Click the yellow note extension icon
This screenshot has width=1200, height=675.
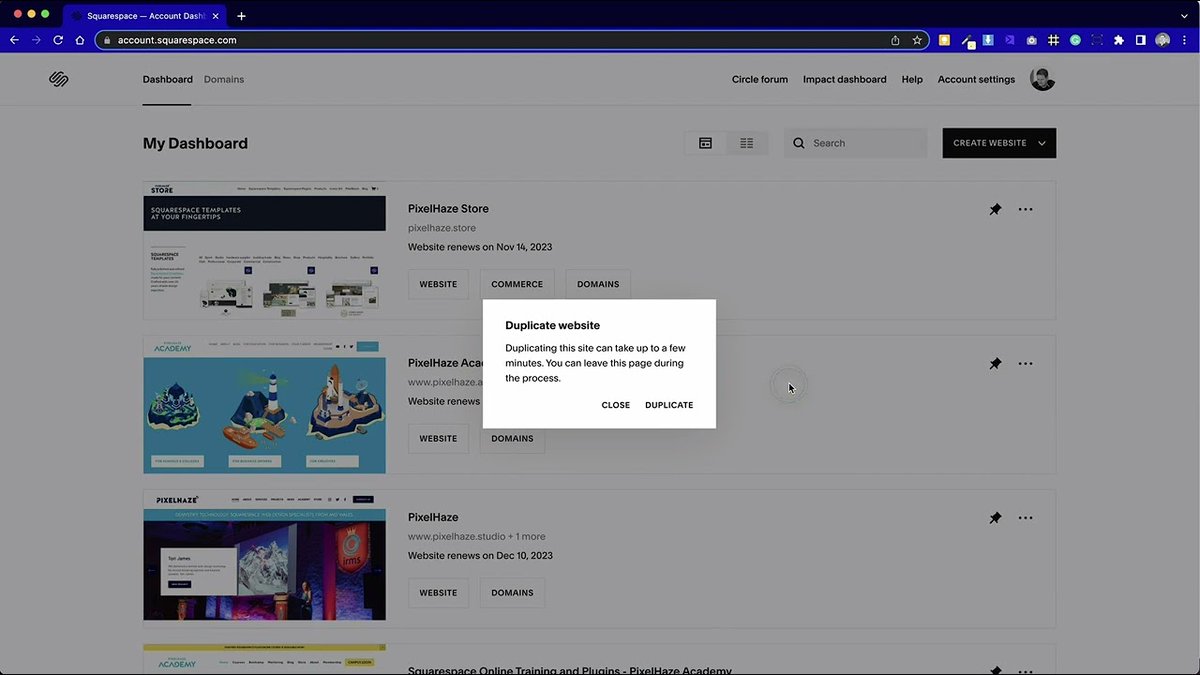click(x=944, y=40)
